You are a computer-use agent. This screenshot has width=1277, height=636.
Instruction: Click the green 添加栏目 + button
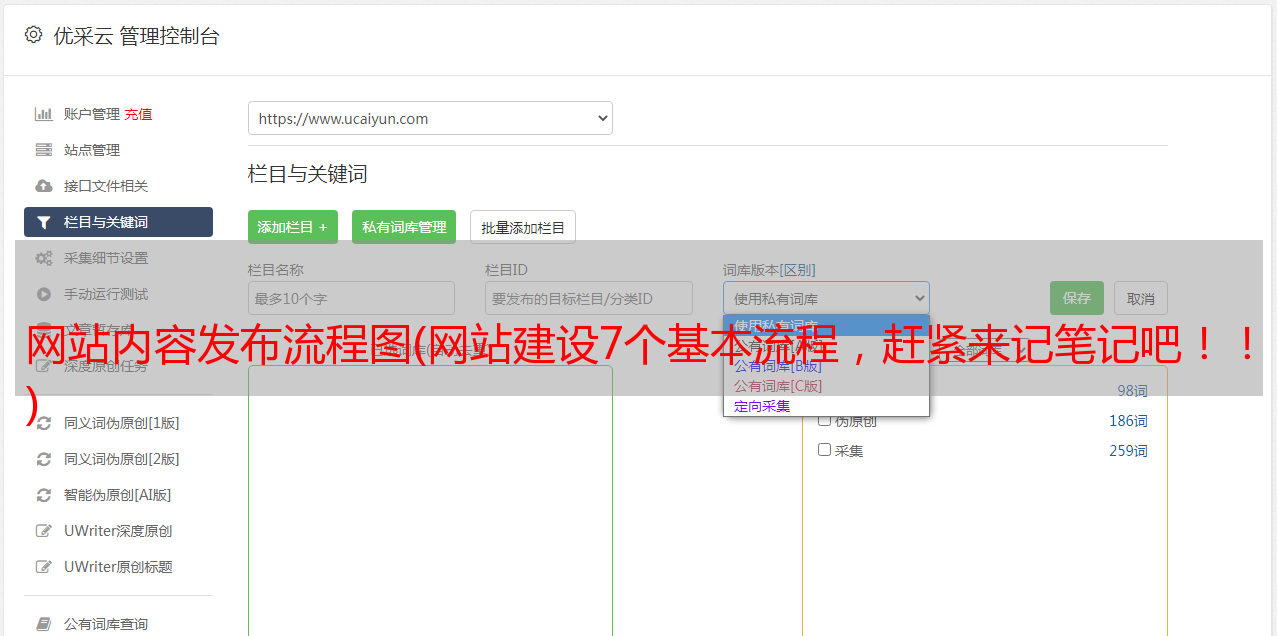[x=293, y=227]
